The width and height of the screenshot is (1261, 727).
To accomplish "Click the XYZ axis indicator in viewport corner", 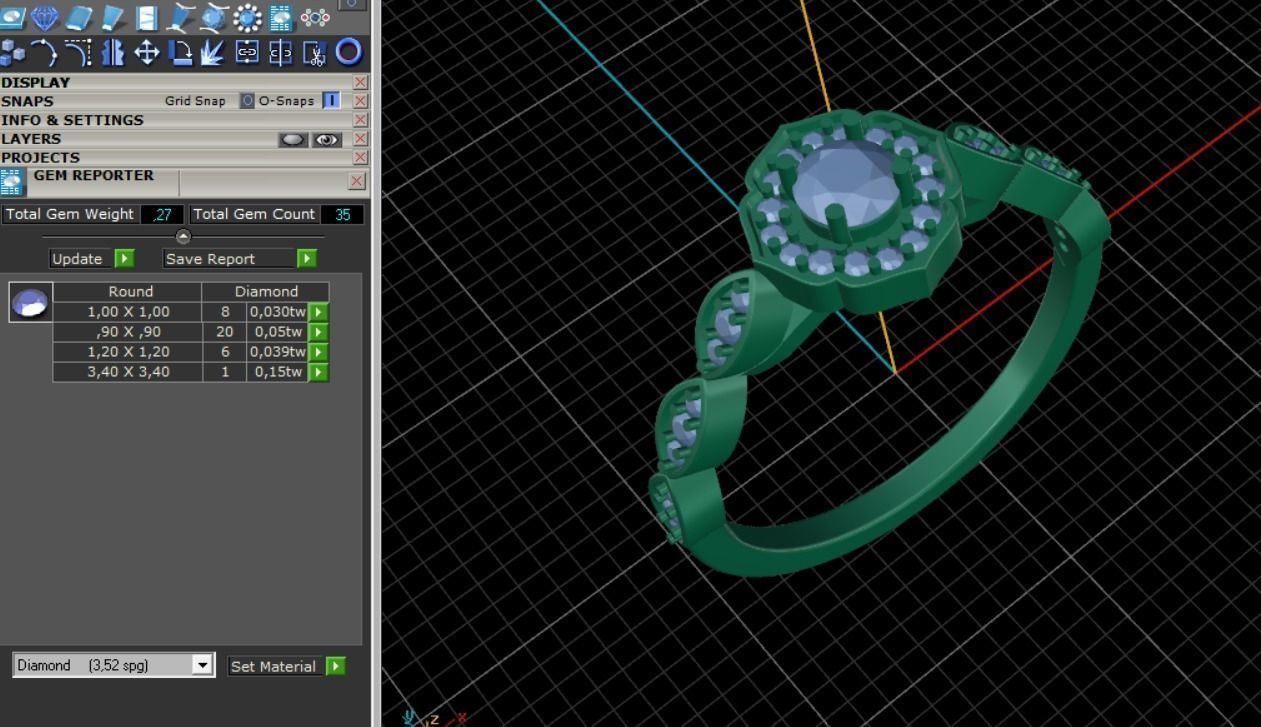I will (435, 717).
